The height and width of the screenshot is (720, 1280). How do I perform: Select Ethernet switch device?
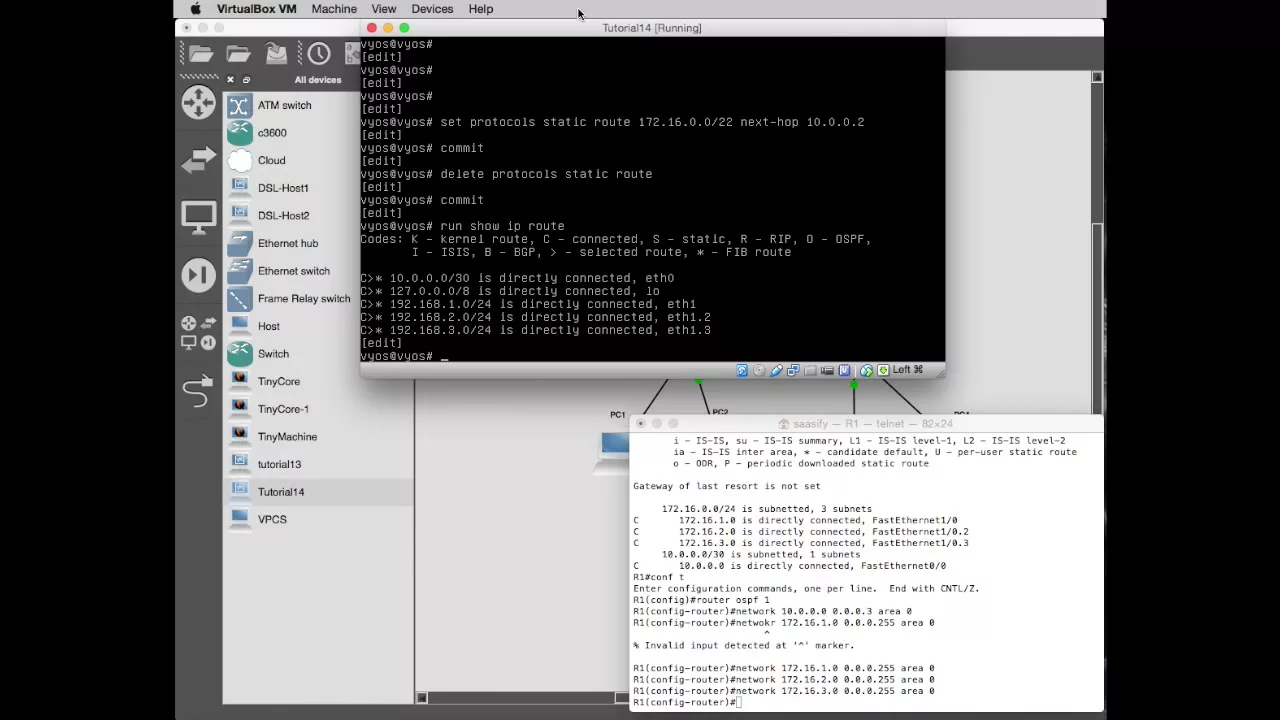tap(318, 271)
